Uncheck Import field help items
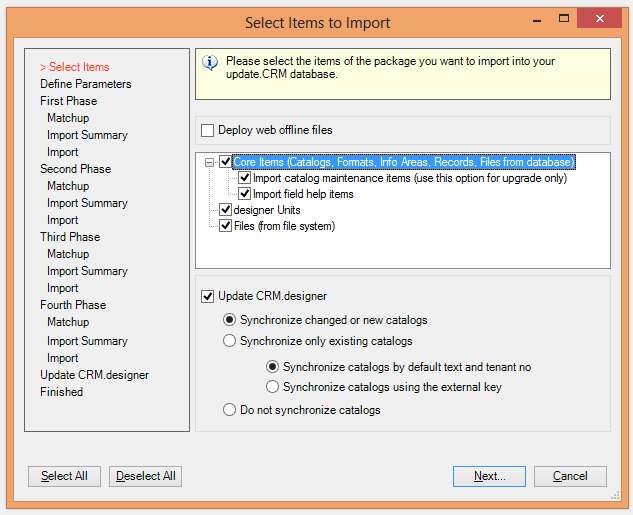633x515 pixels. point(245,194)
